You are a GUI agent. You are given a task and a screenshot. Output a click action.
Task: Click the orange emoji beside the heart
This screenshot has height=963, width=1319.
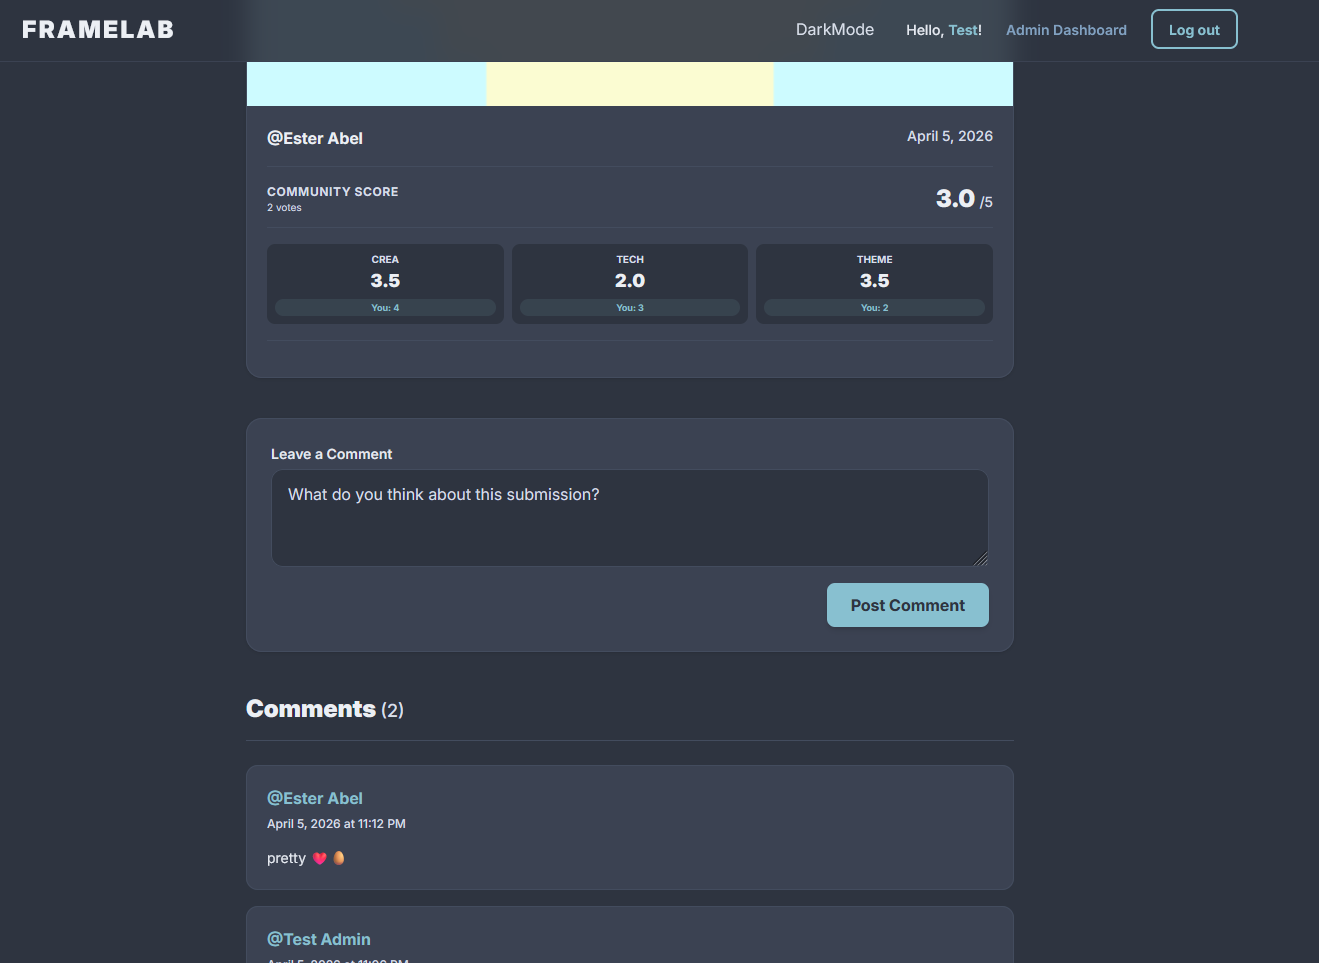[x=337, y=858]
